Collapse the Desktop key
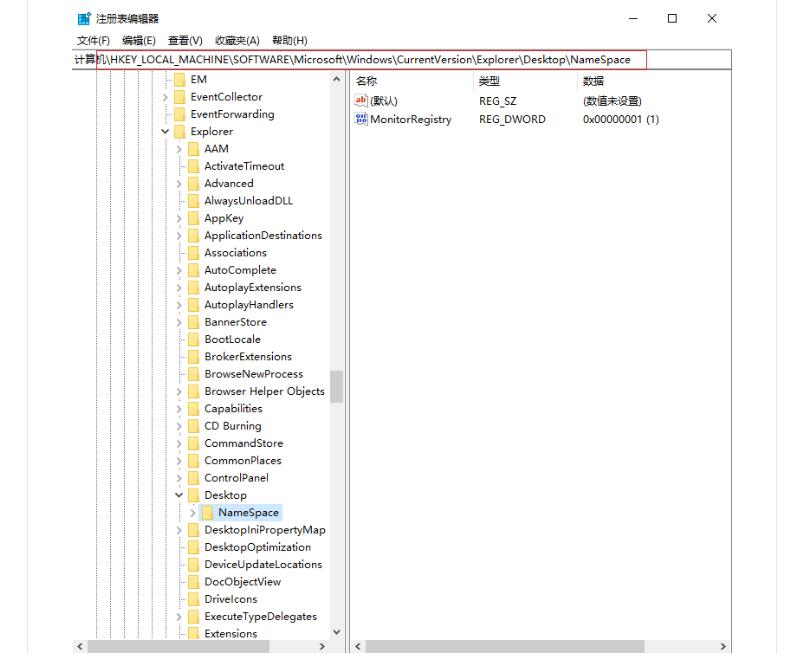795x654 pixels. (178, 495)
